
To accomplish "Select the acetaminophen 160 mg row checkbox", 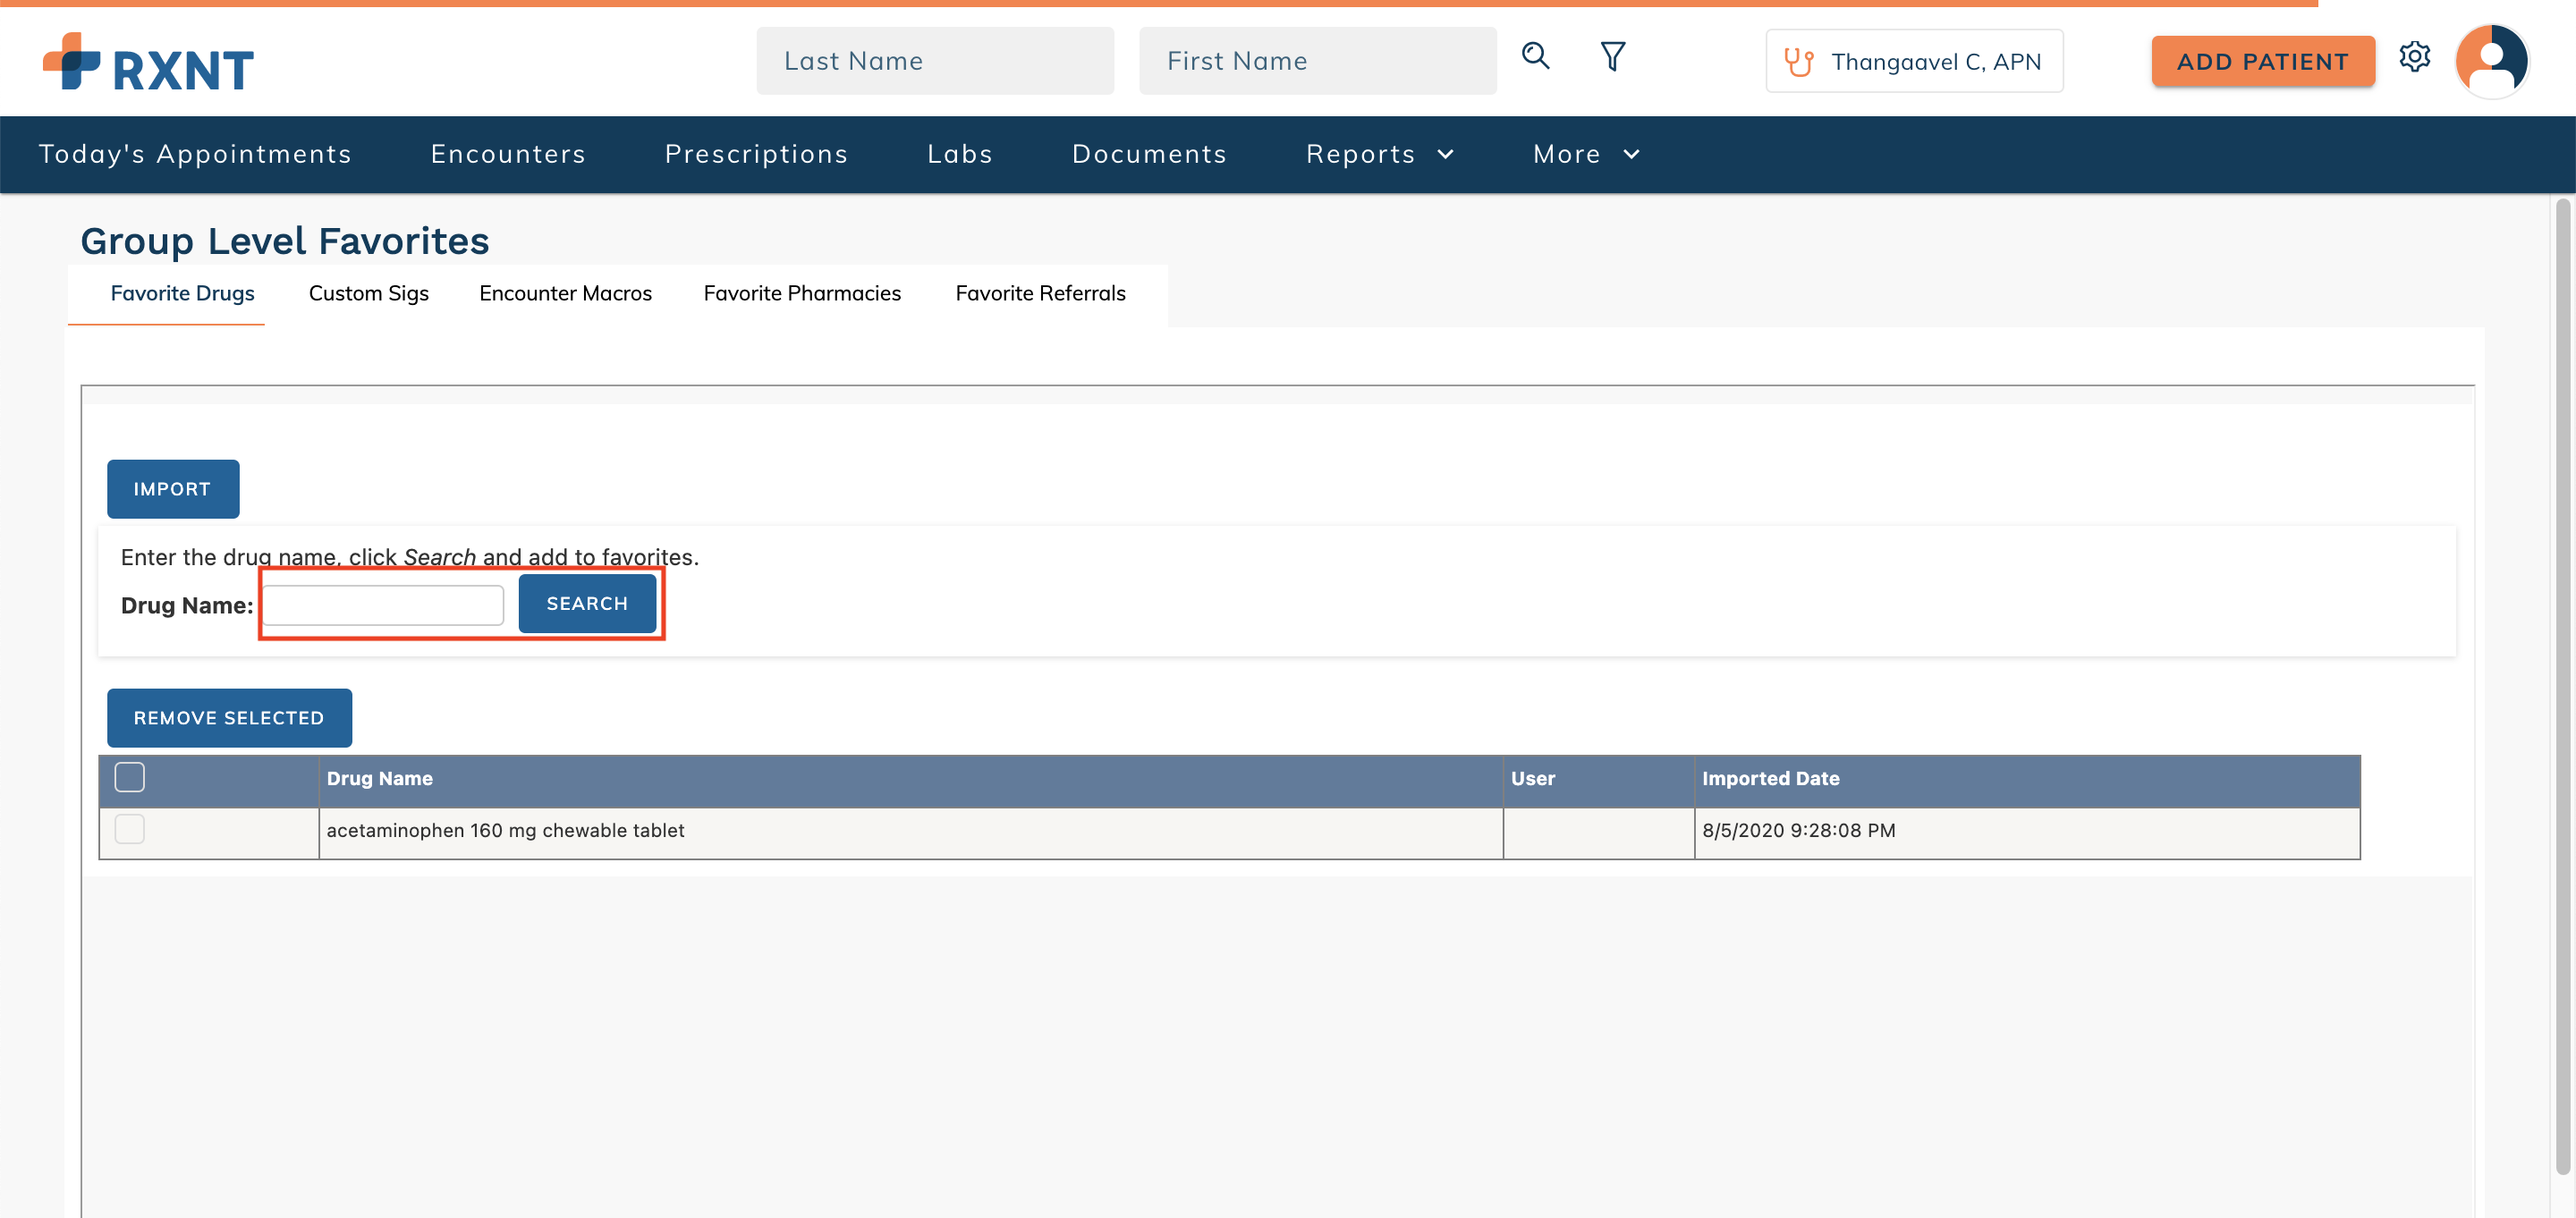I will click(x=130, y=829).
